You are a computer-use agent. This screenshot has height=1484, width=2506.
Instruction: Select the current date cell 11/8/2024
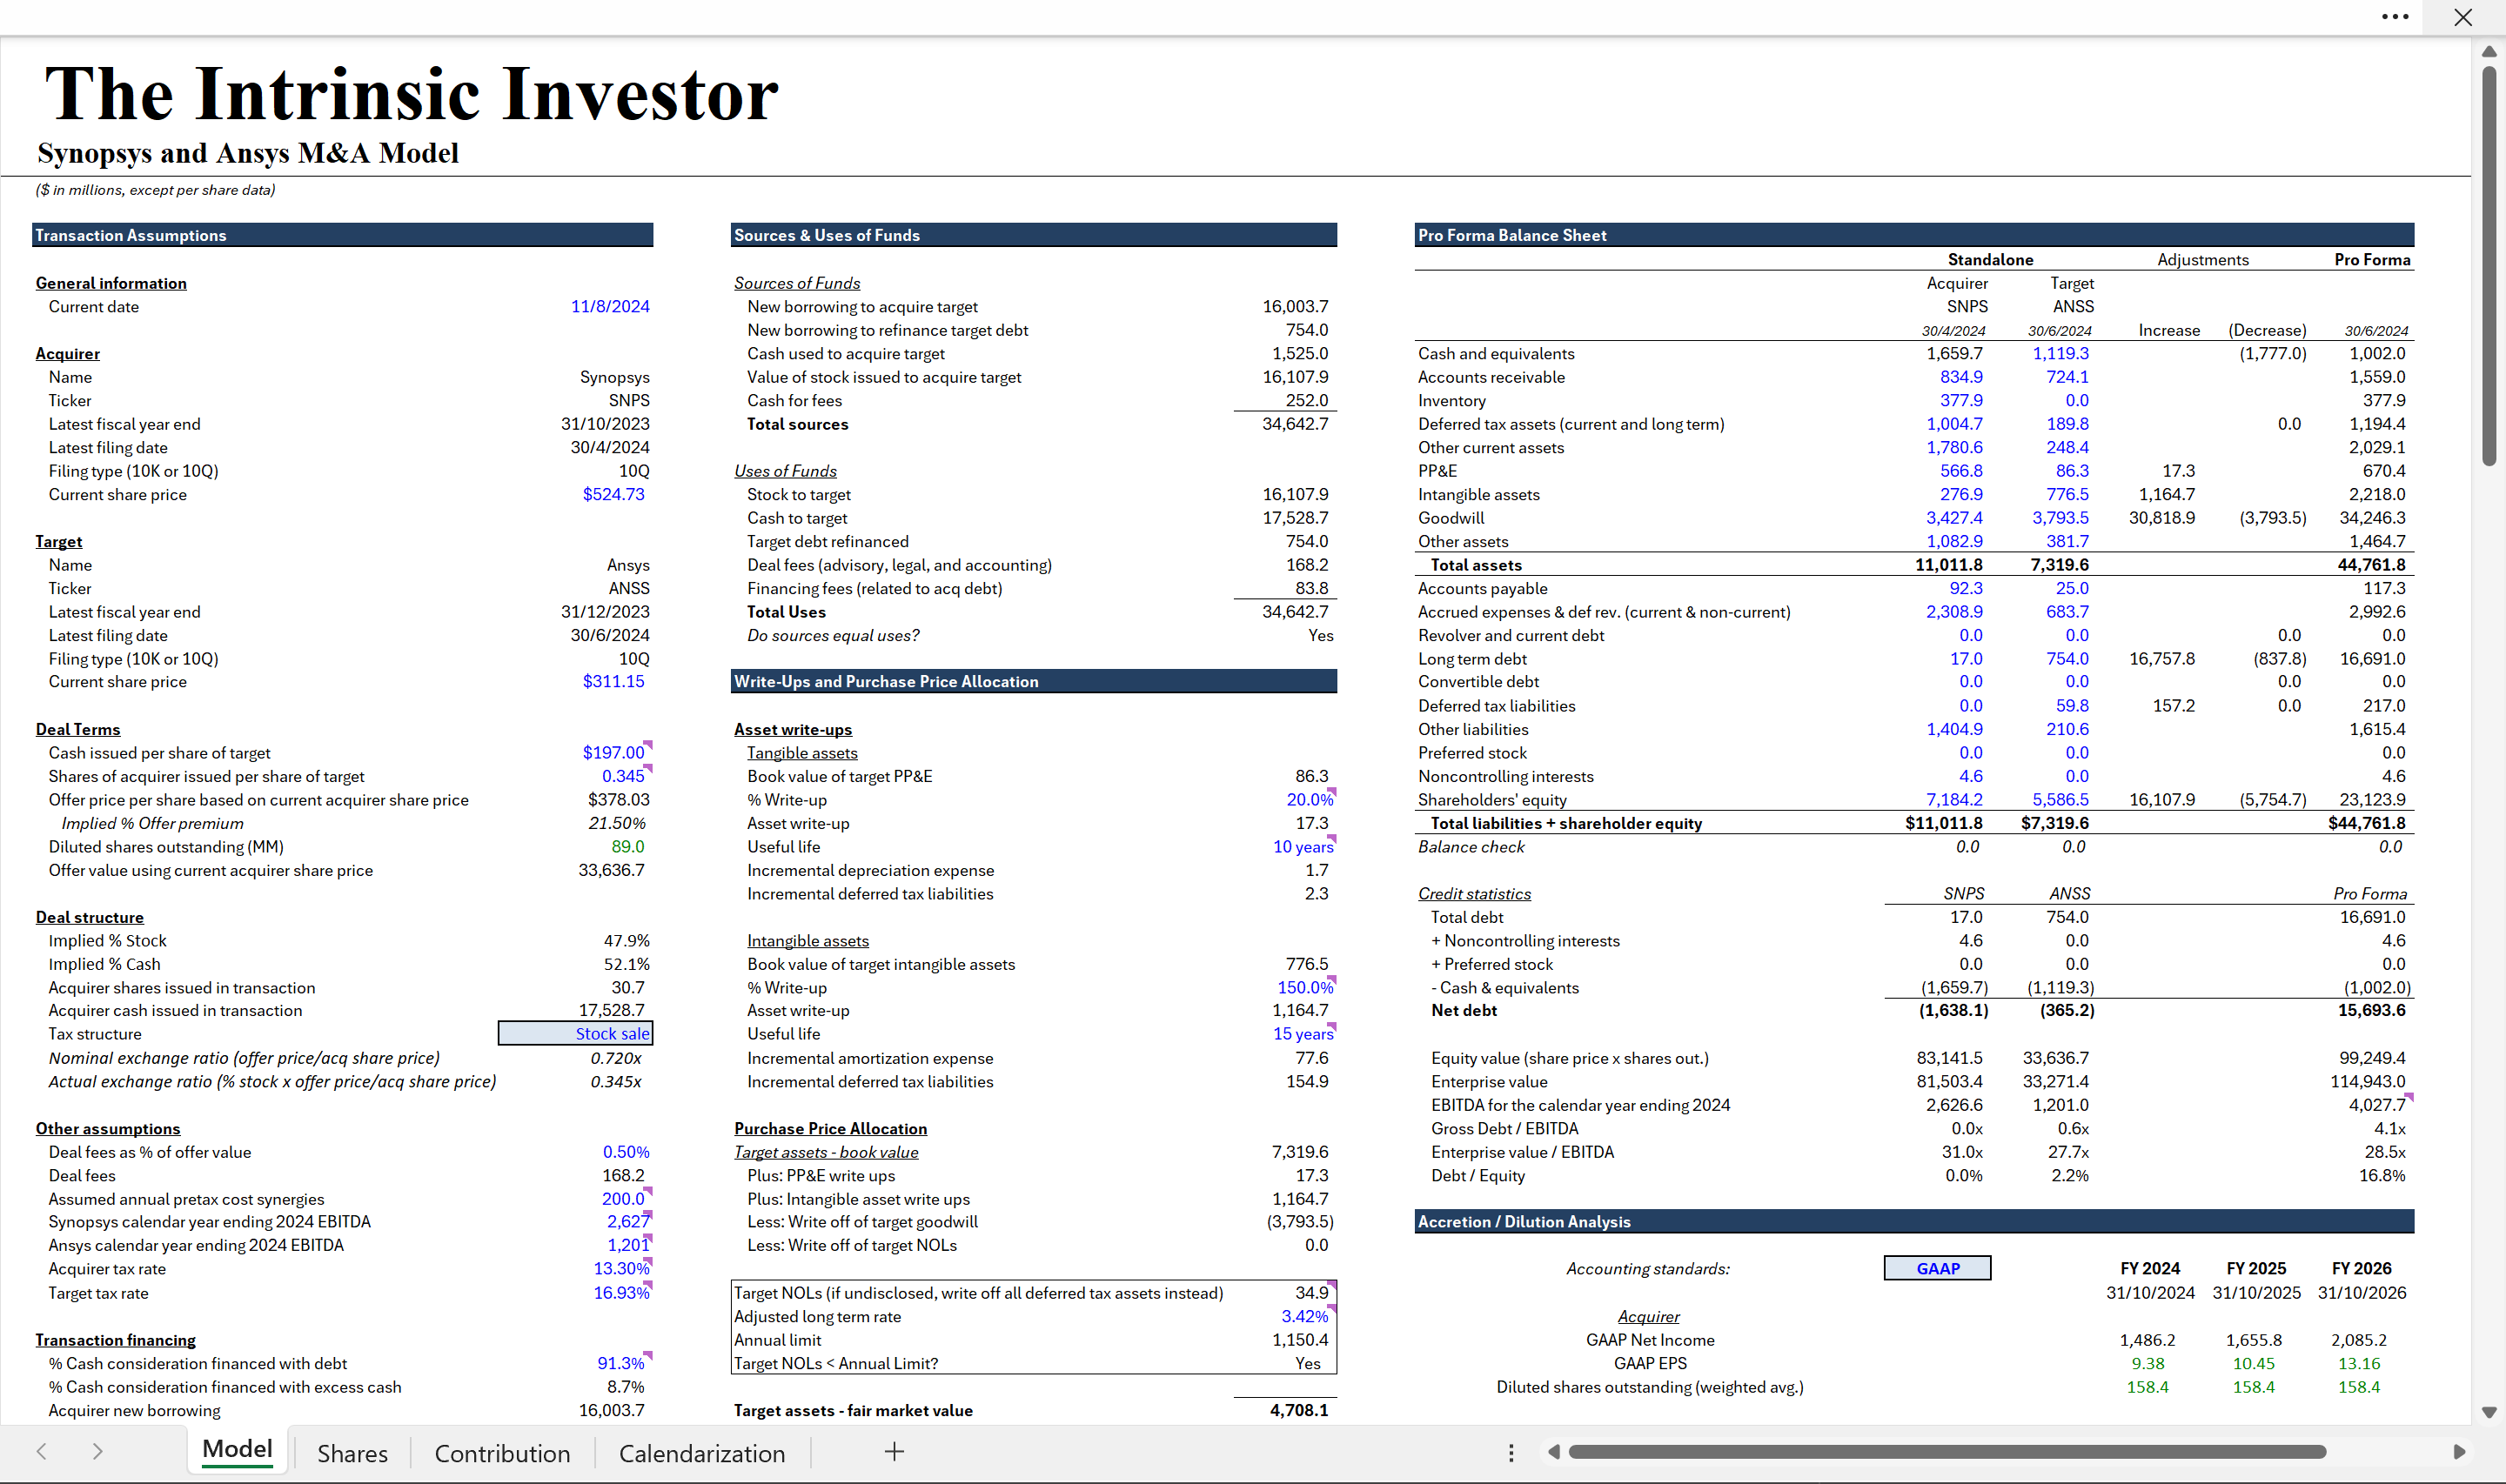(x=609, y=306)
